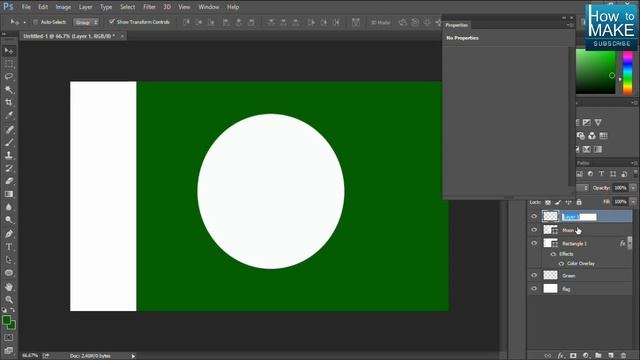Link layers icon in Layers panel
The width and height of the screenshot is (640, 360).
click(x=548, y=356)
